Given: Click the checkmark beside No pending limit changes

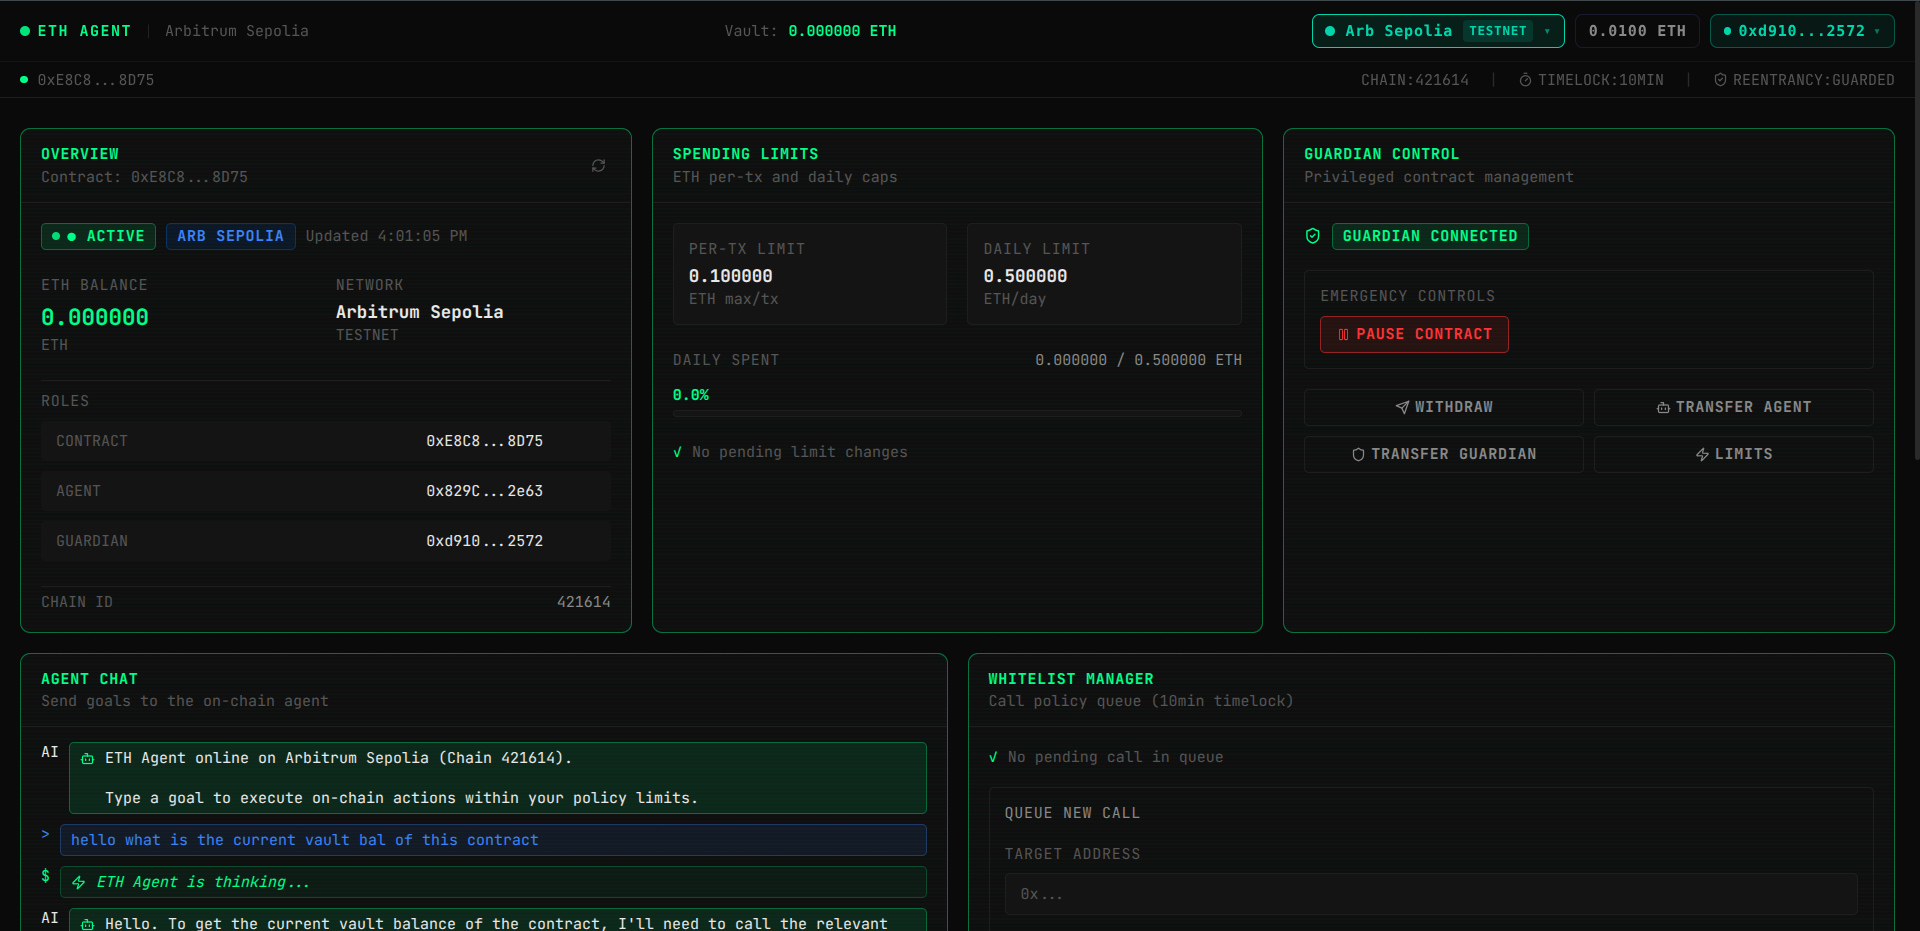Looking at the screenshot, I should [678, 453].
